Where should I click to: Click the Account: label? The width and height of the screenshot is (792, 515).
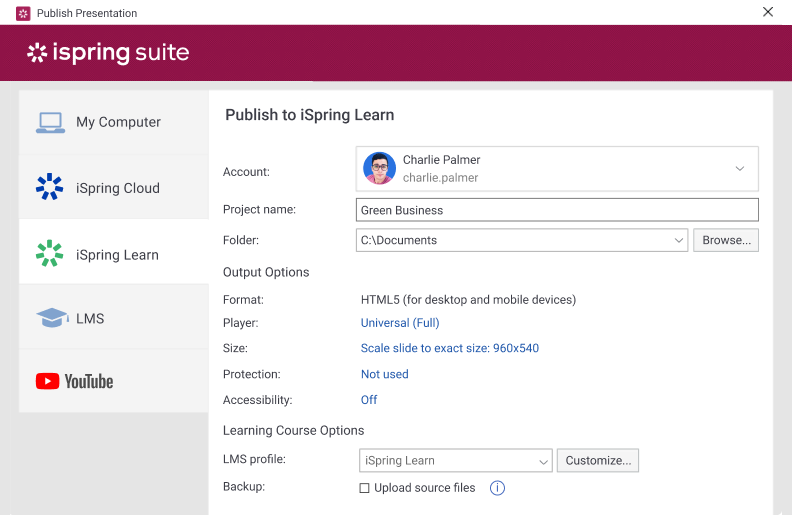click(x=246, y=172)
